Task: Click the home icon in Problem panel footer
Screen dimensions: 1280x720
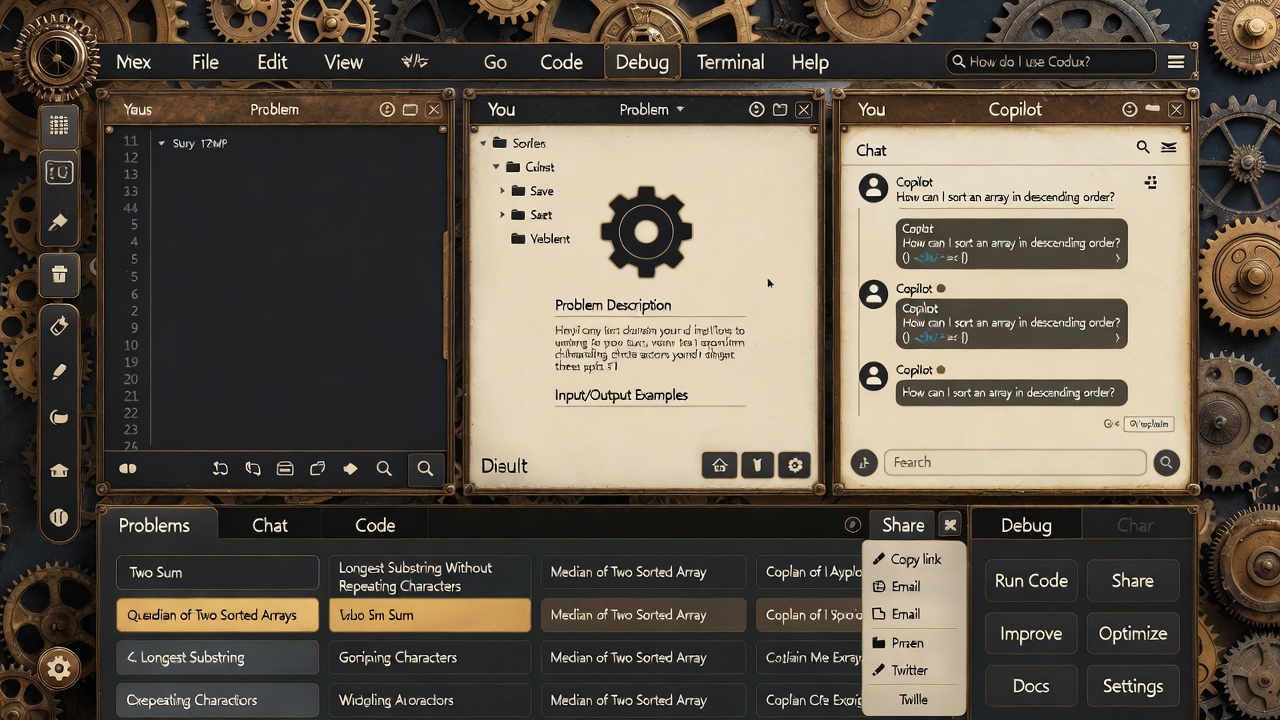Action: (x=719, y=465)
